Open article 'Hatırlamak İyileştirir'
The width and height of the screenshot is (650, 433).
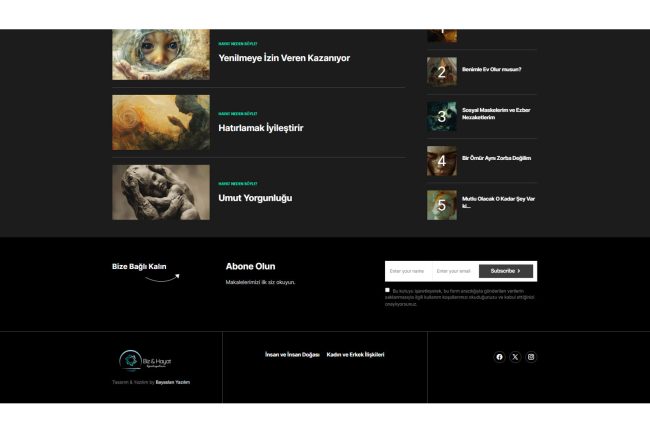coord(260,128)
